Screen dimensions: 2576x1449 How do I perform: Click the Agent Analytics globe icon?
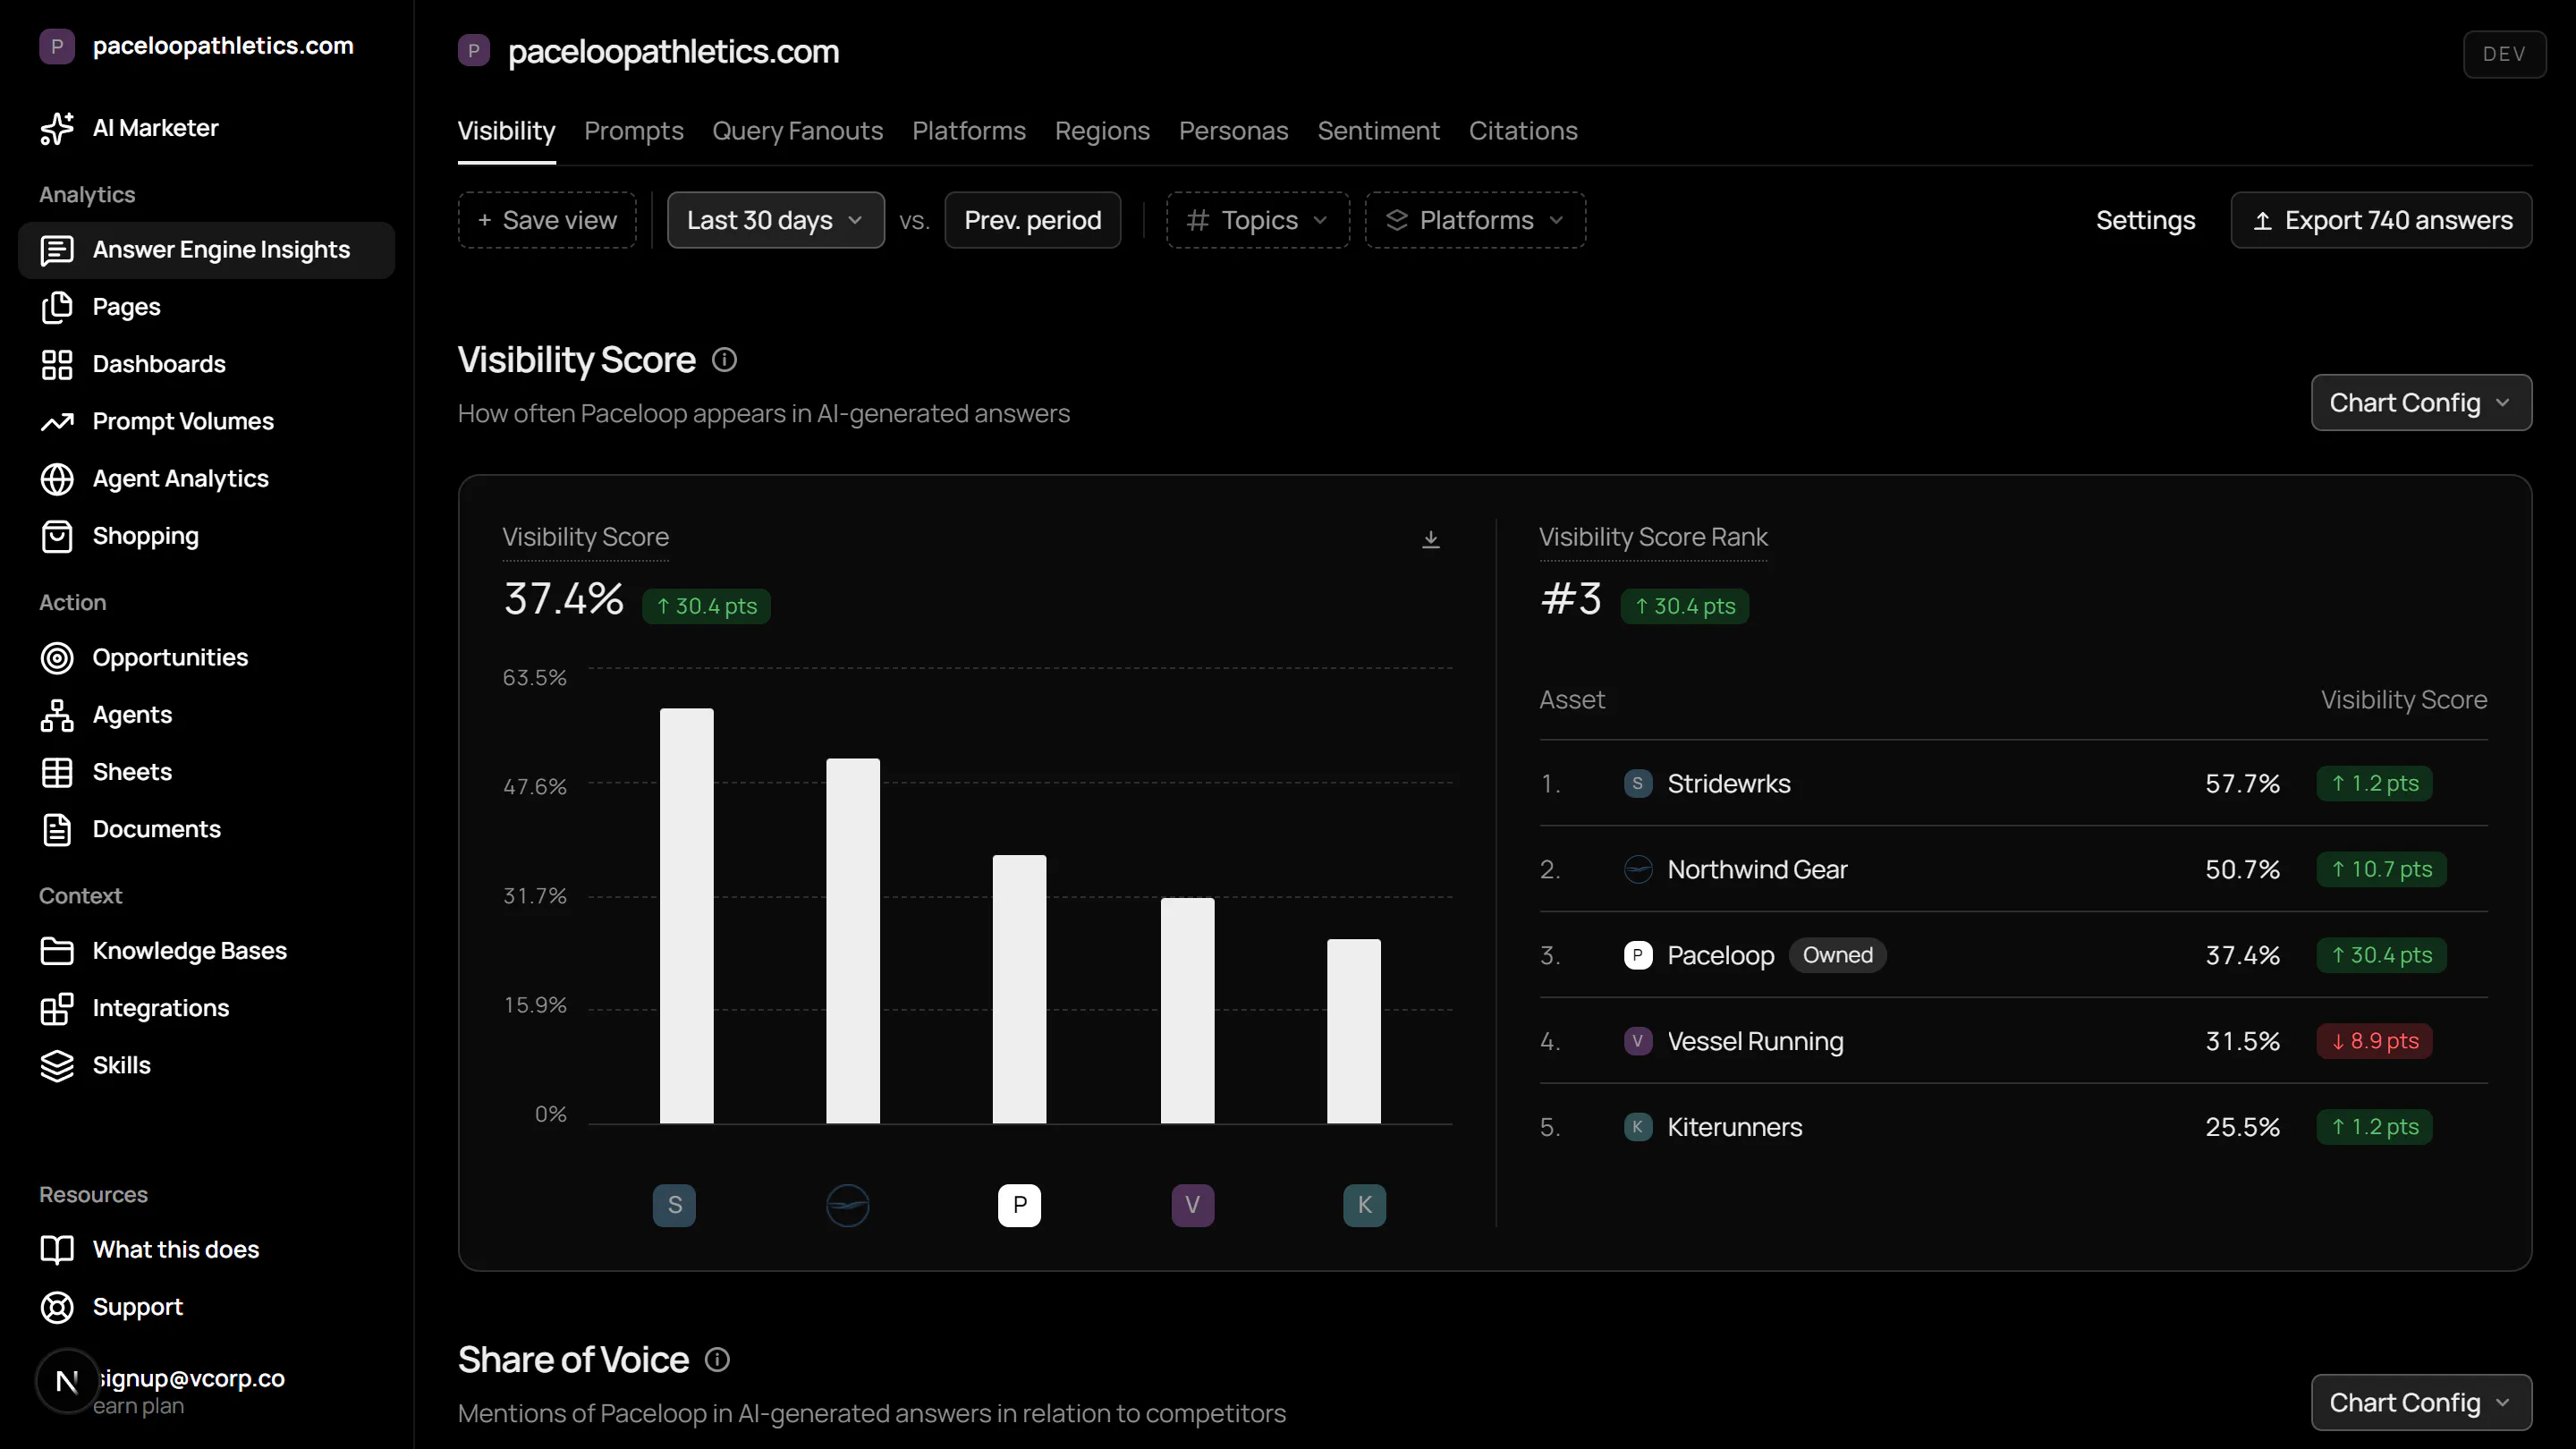pos(57,479)
